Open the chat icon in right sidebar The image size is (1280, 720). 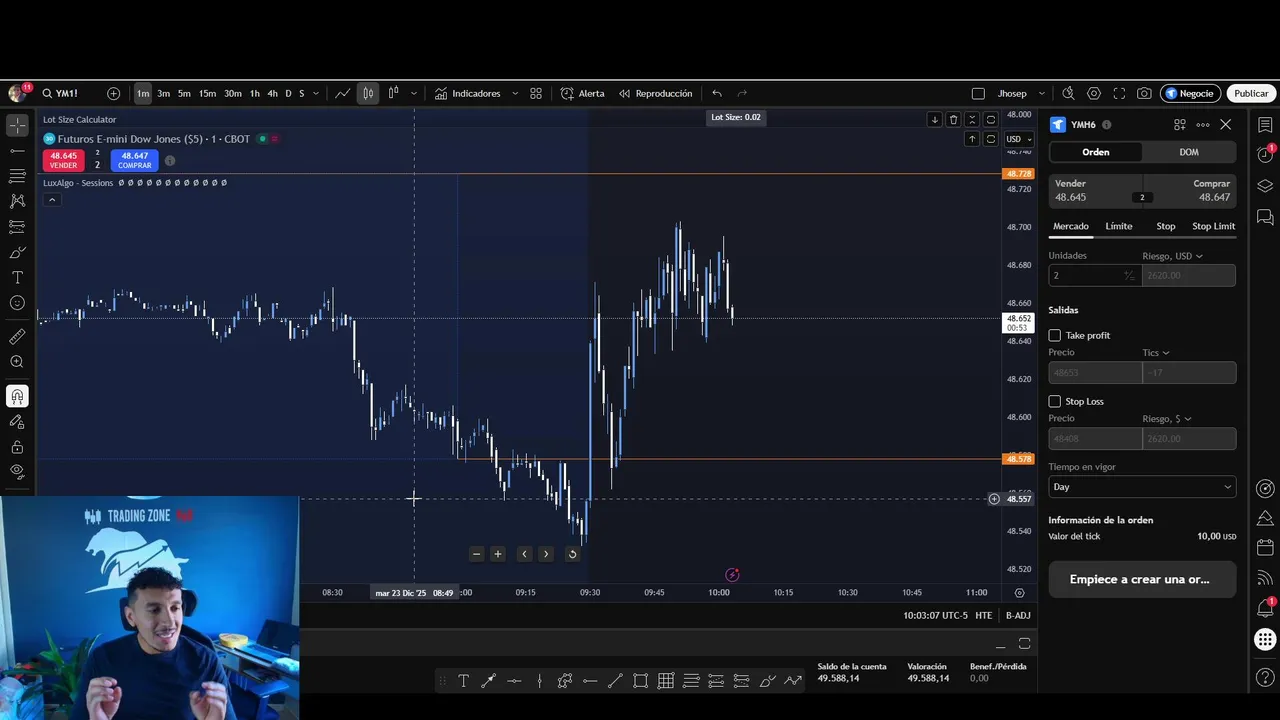tap(1265, 217)
